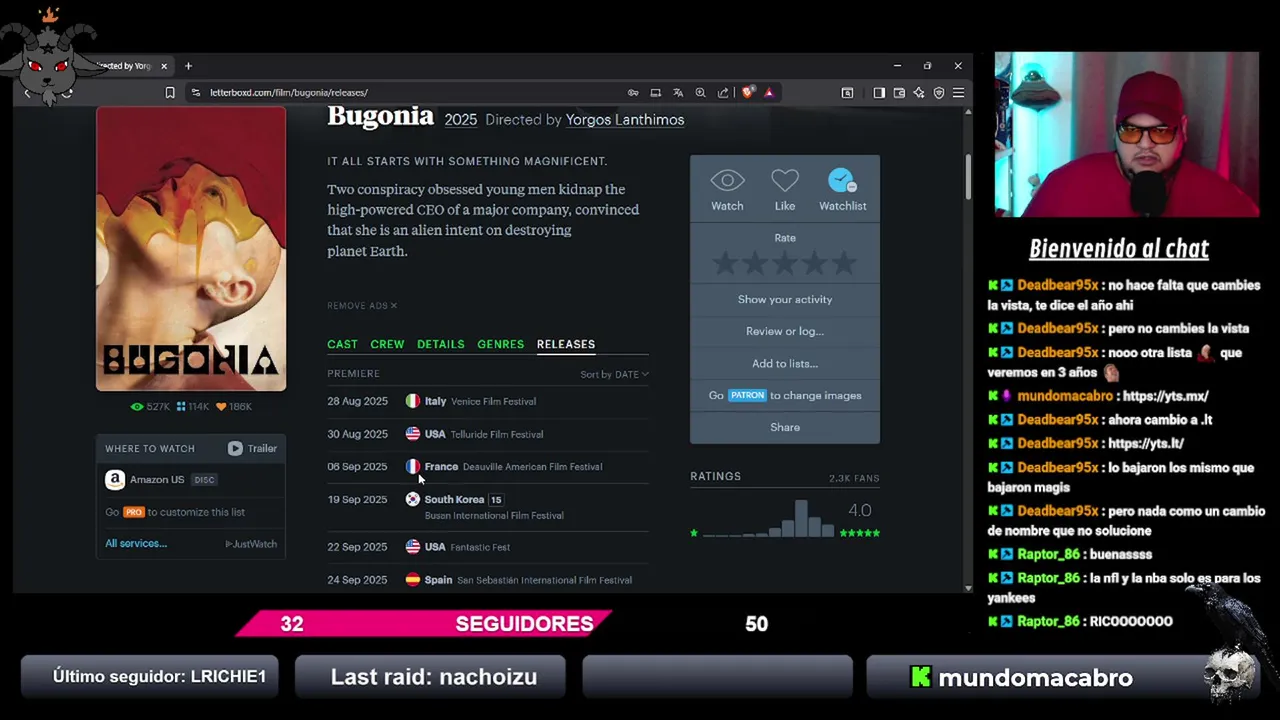1280x720 pixels.
Task: Click the 4.0 average rating value
Action: tap(860, 510)
